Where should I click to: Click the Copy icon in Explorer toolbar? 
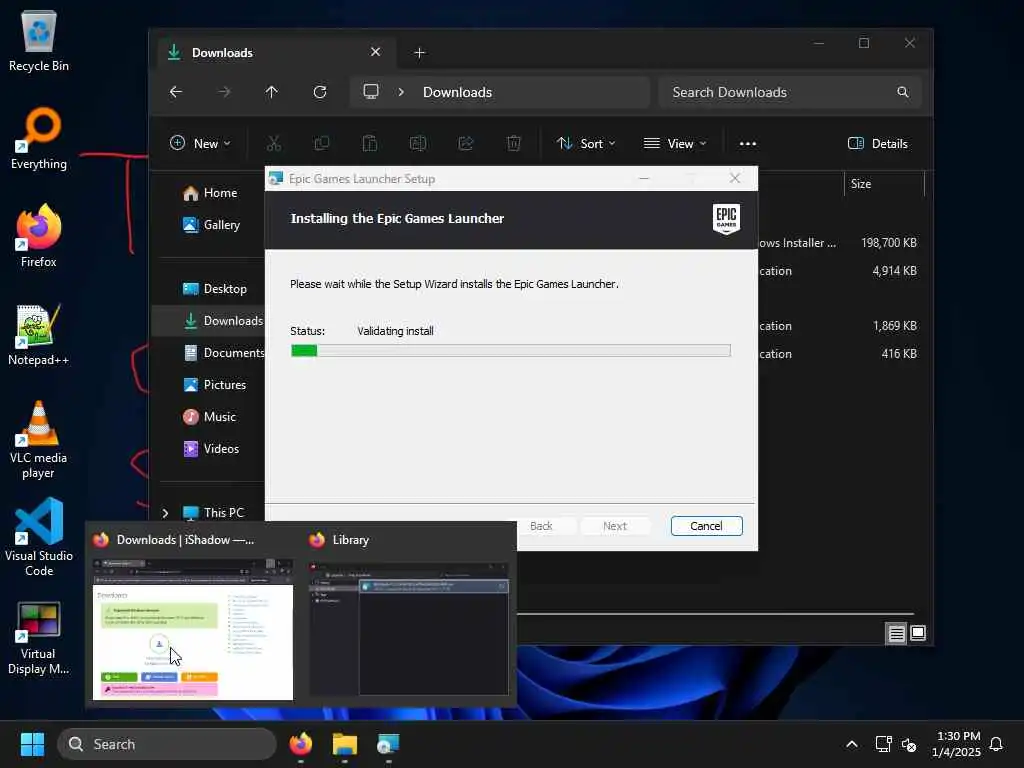321,143
